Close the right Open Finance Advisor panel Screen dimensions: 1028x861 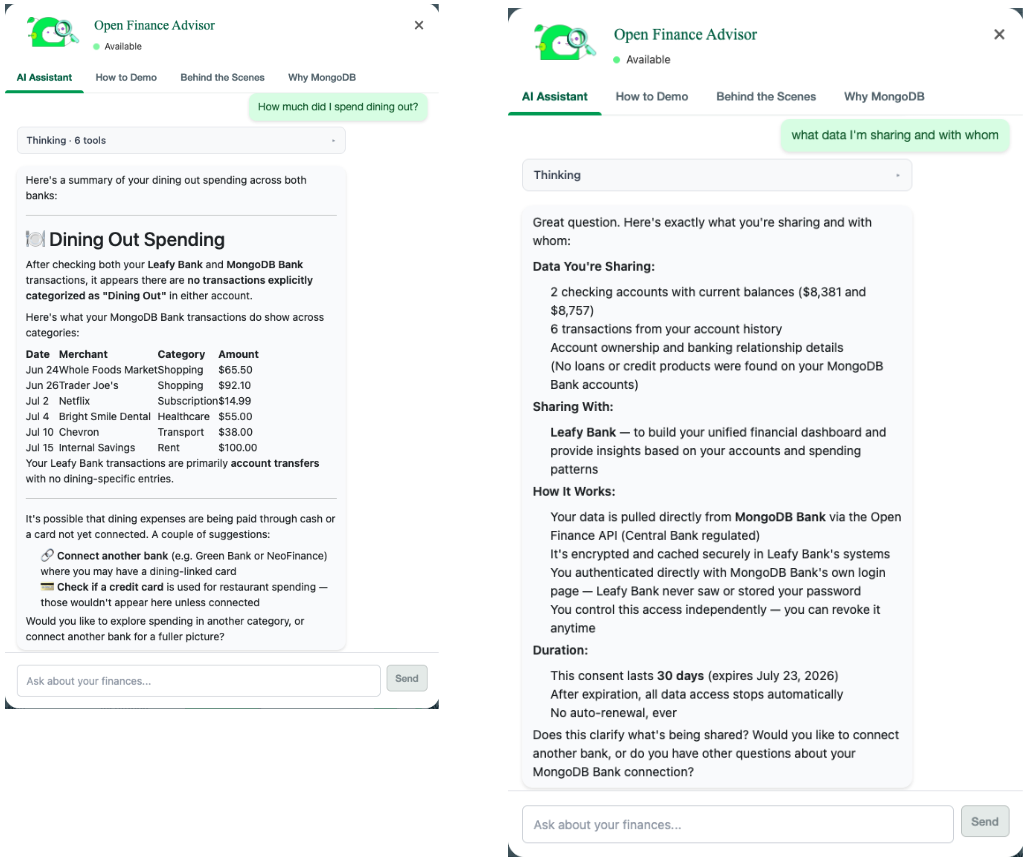999,34
